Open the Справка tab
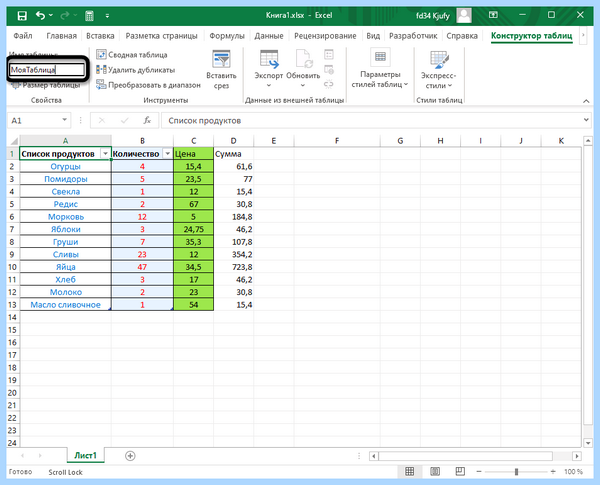The width and height of the screenshot is (600, 485). pyautogui.click(x=462, y=36)
